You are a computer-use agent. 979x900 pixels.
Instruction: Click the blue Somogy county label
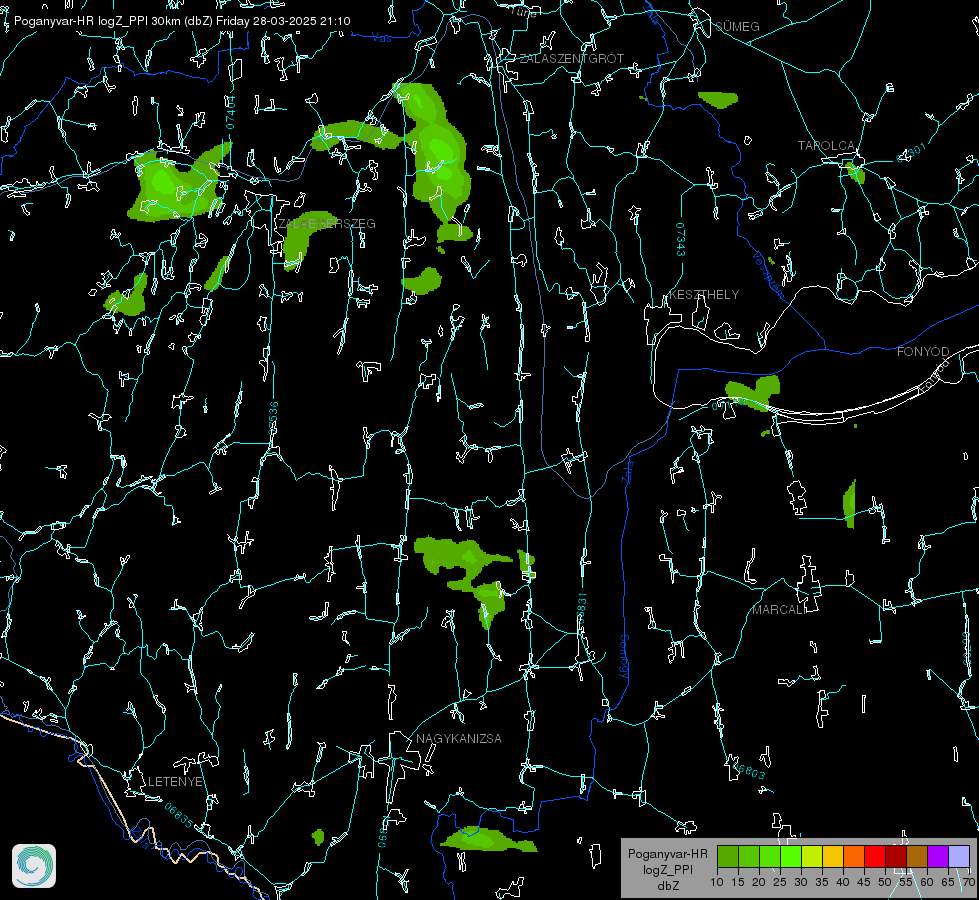(624, 657)
